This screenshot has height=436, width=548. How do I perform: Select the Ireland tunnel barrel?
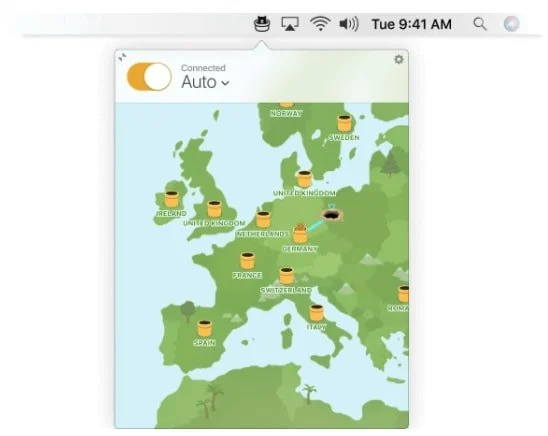[x=172, y=199]
